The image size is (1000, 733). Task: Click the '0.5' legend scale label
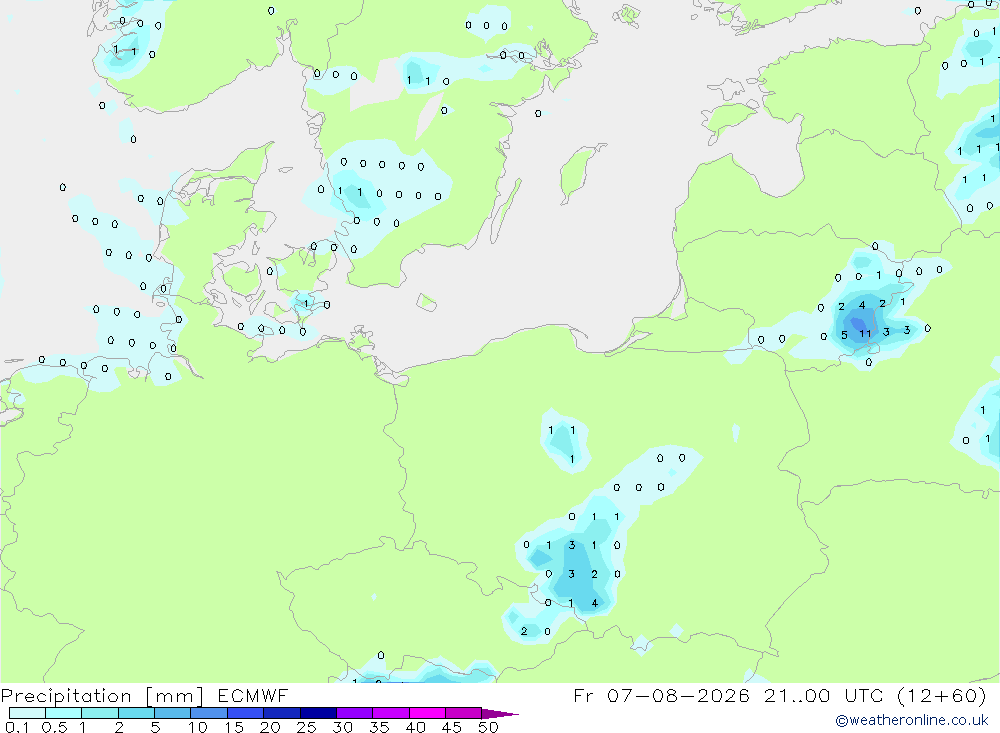(54, 727)
